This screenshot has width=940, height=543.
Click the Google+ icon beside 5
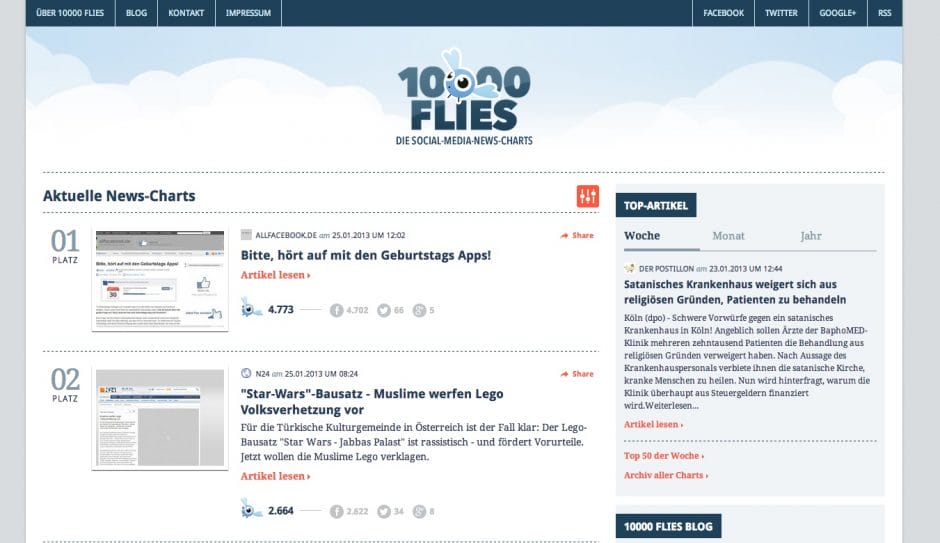click(x=419, y=310)
